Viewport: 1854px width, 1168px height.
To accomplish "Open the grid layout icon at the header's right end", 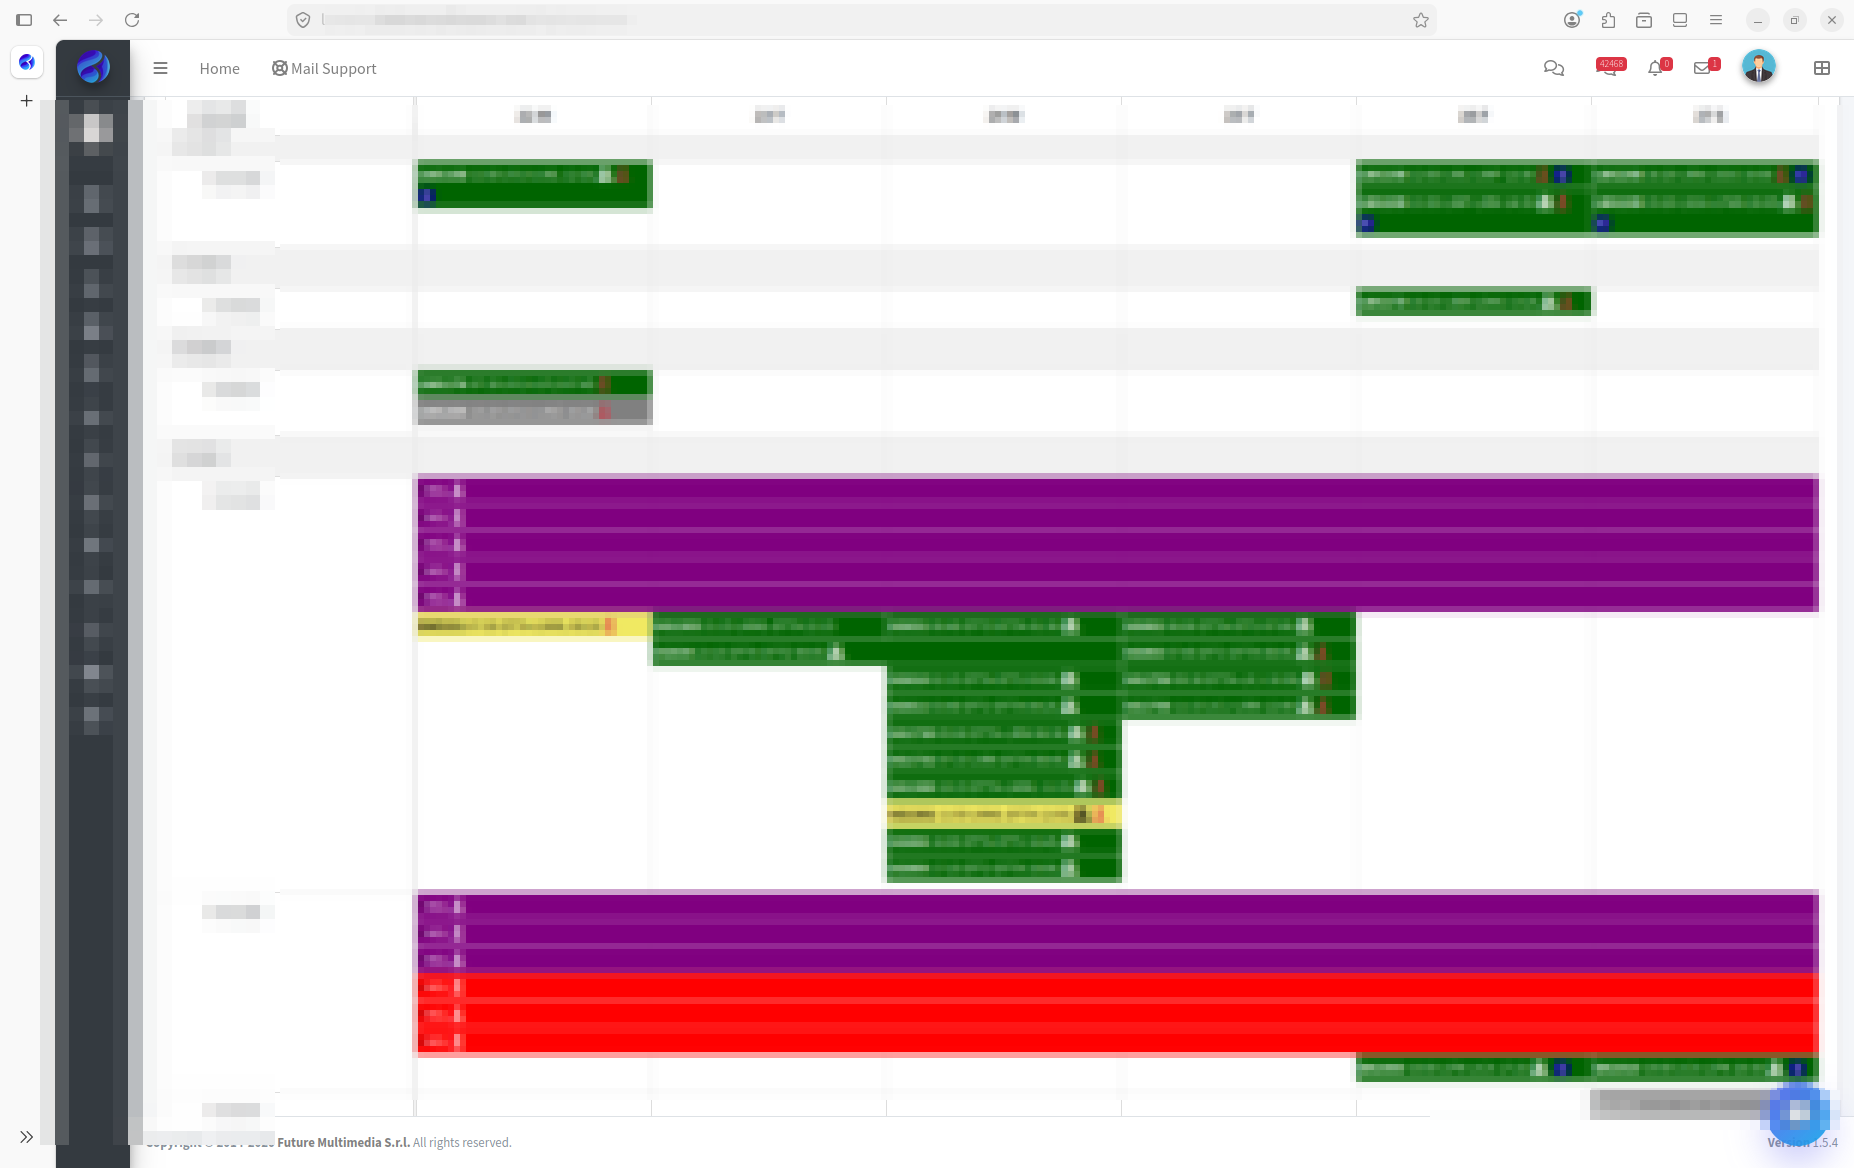I will click(1821, 68).
